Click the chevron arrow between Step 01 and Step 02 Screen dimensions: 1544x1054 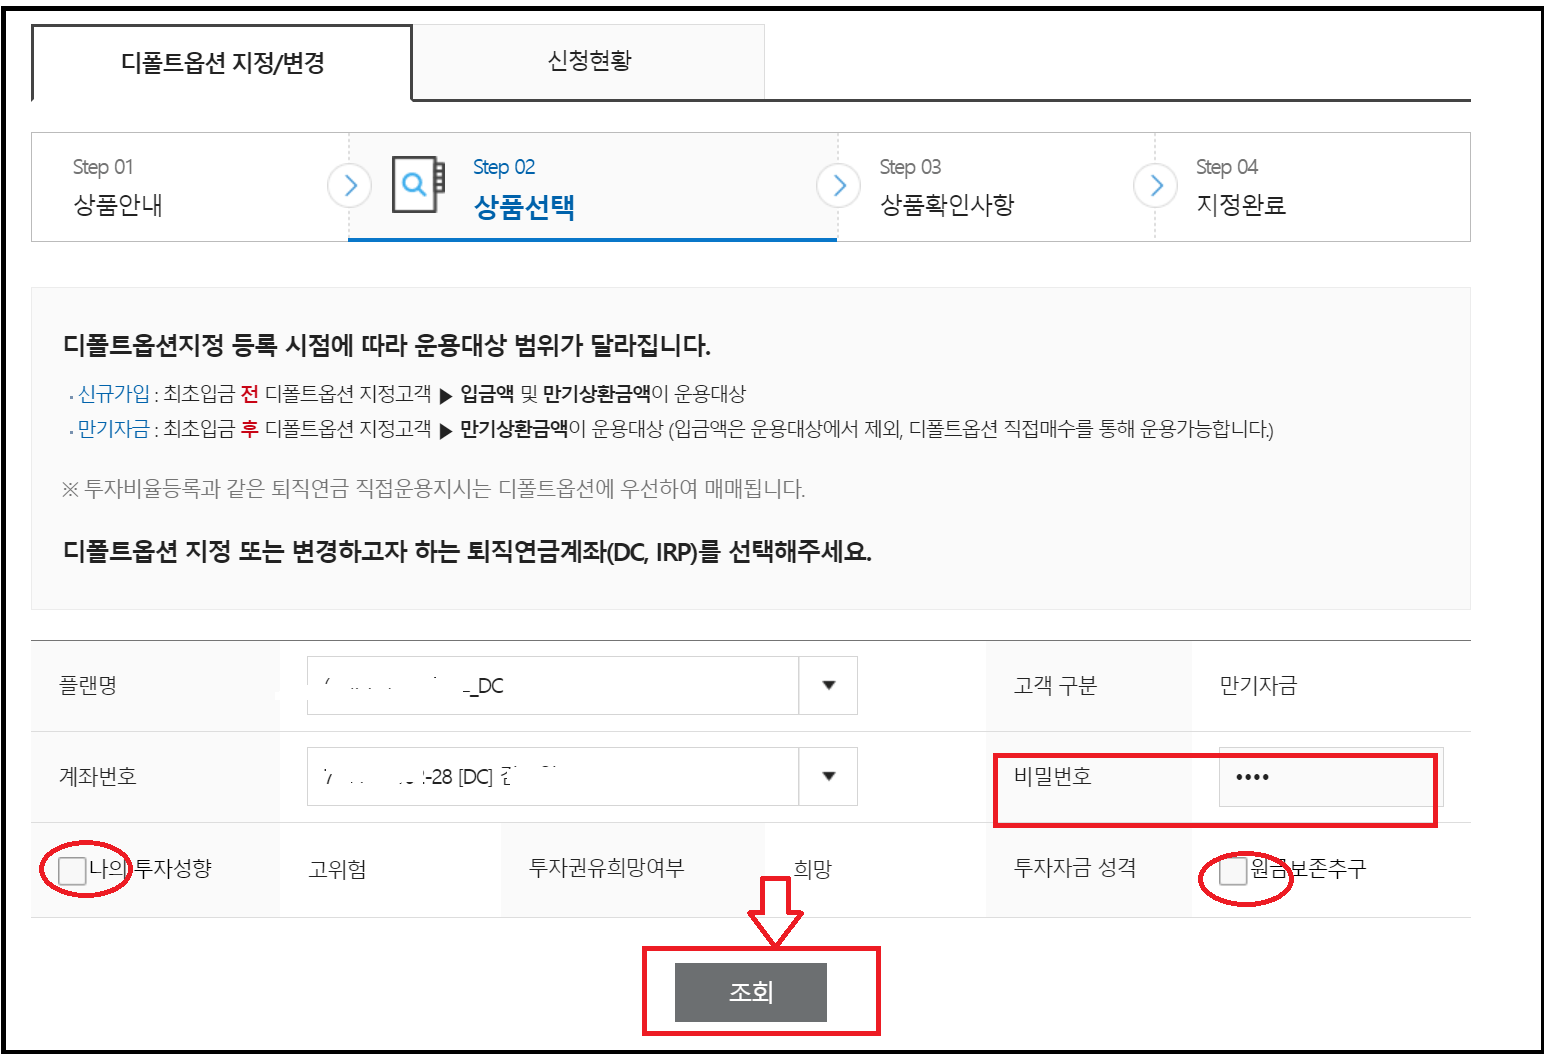(349, 186)
